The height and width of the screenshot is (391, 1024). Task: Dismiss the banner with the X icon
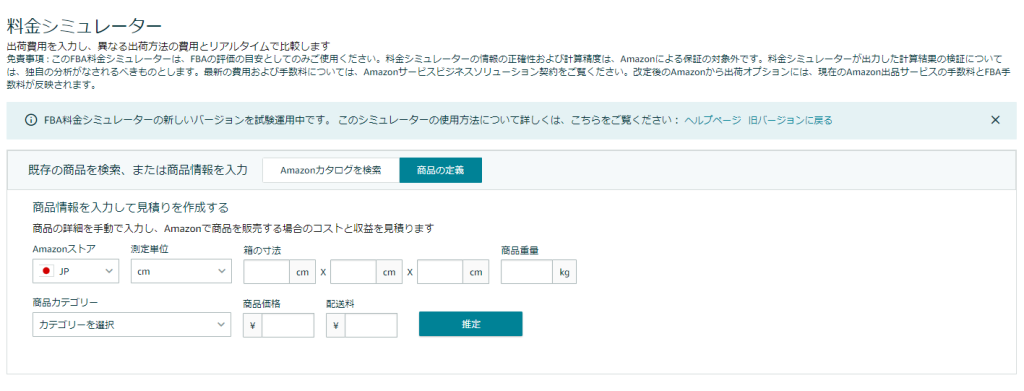[995, 120]
